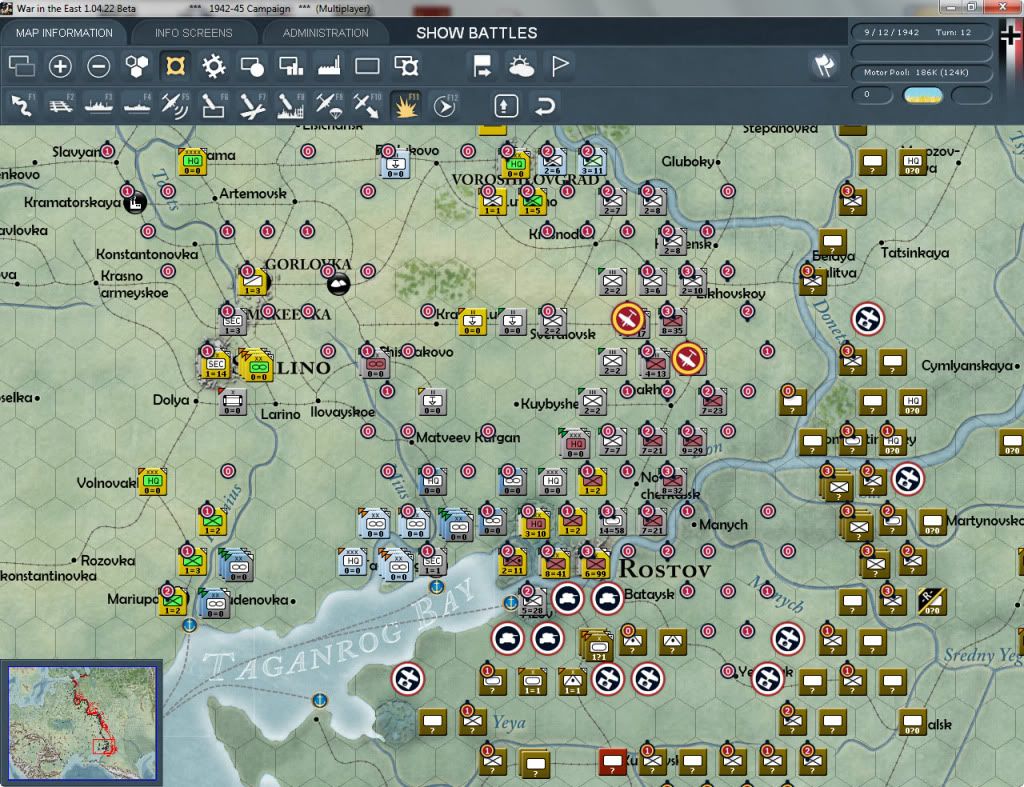Image resolution: width=1024 pixels, height=787 pixels.
Task: Click the rectangle-with-bar-chart toolbar icon
Action: pyautogui.click(x=291, y=66)
